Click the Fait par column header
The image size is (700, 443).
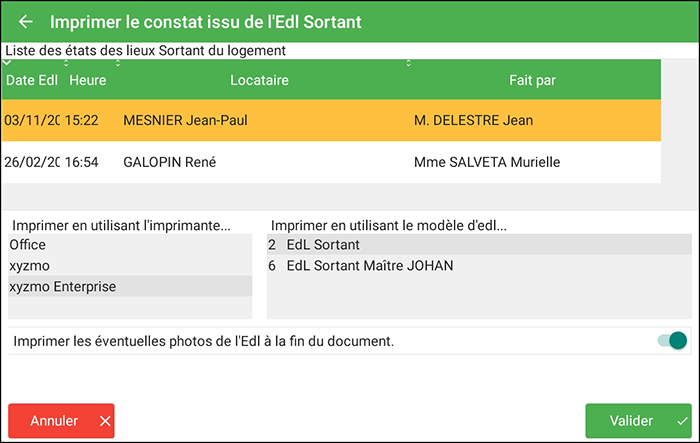532,80
